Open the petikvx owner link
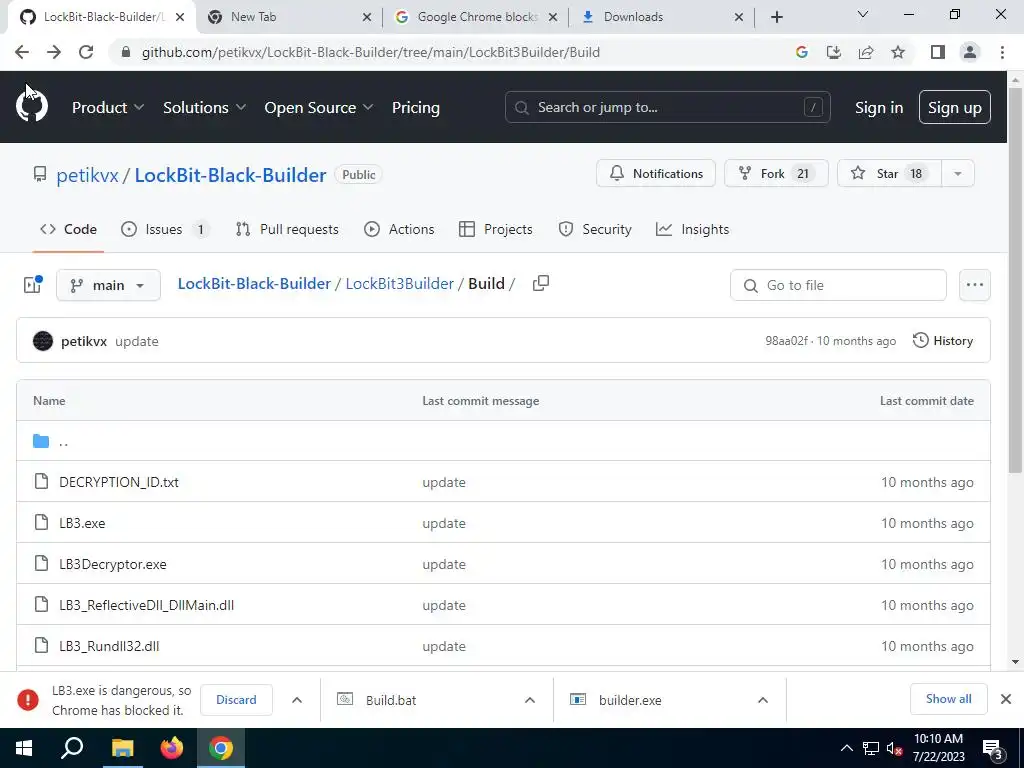 point(88,175)
